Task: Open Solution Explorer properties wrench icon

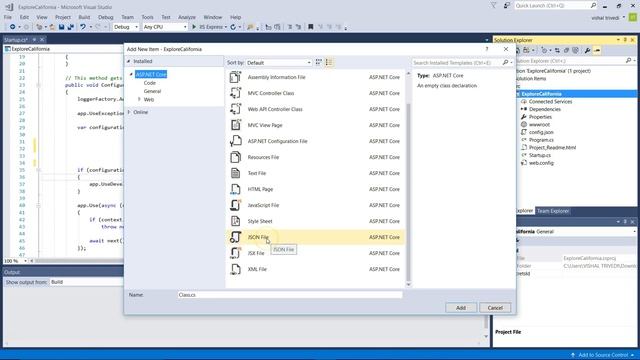Action: pyautogui.click(x=587, y=50)
